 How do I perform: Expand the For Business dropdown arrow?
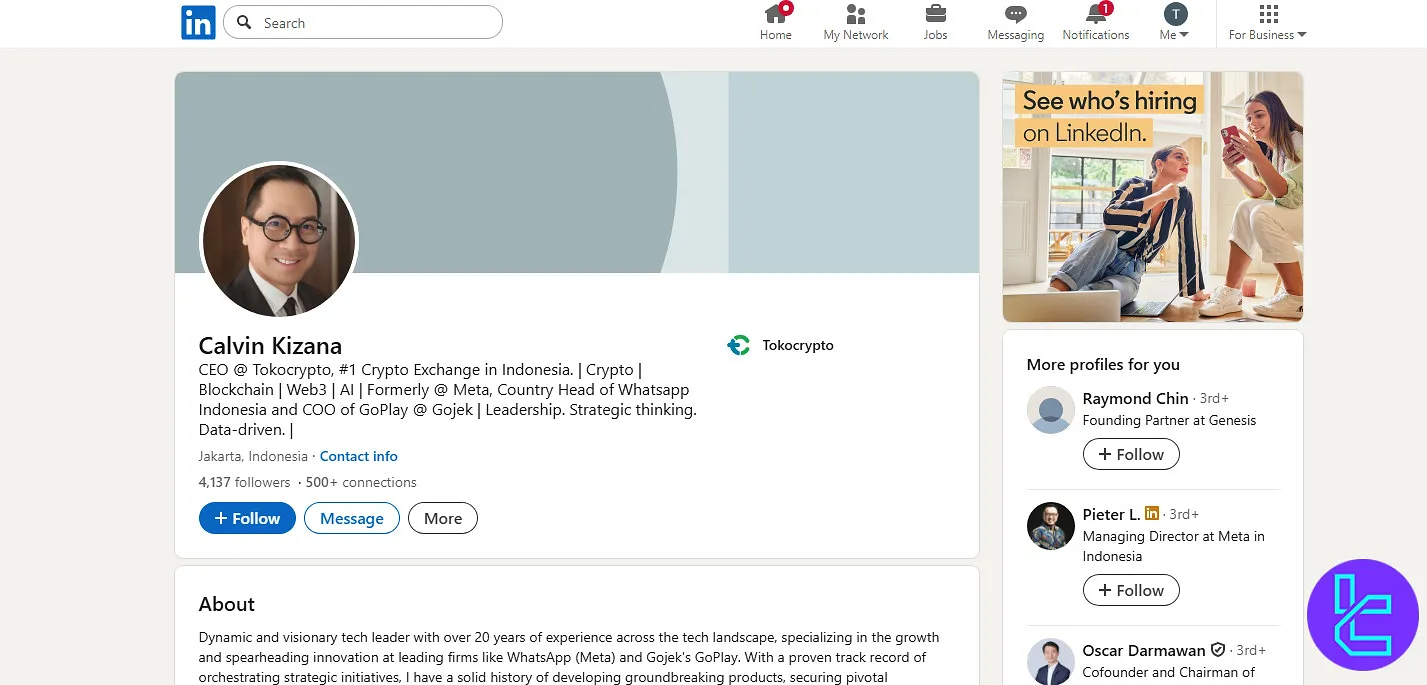[1302, 35]
